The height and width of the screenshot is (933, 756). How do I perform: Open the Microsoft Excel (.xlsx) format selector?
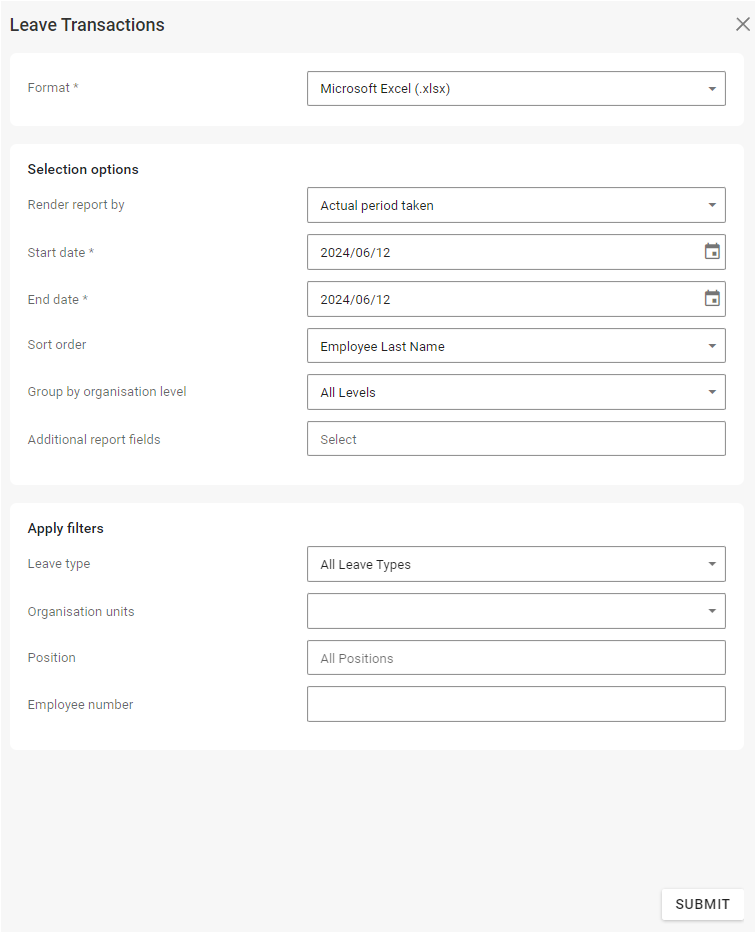(500, 89)
